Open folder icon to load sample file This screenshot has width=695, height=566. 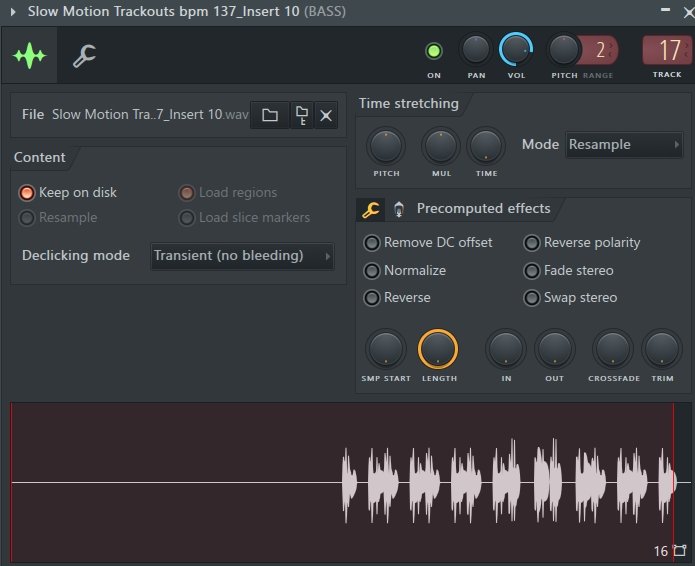coord(269,115)
